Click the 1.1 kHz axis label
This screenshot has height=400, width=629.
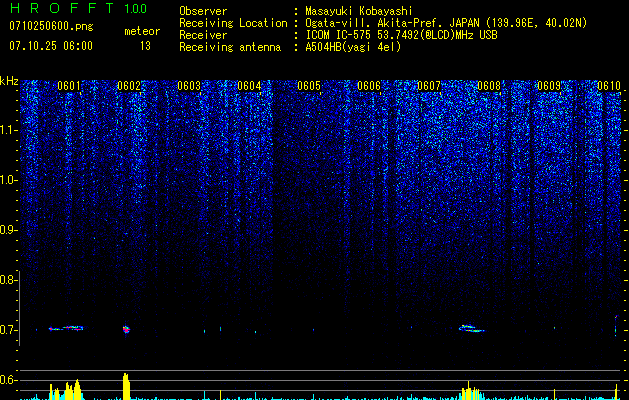(9, 130)
